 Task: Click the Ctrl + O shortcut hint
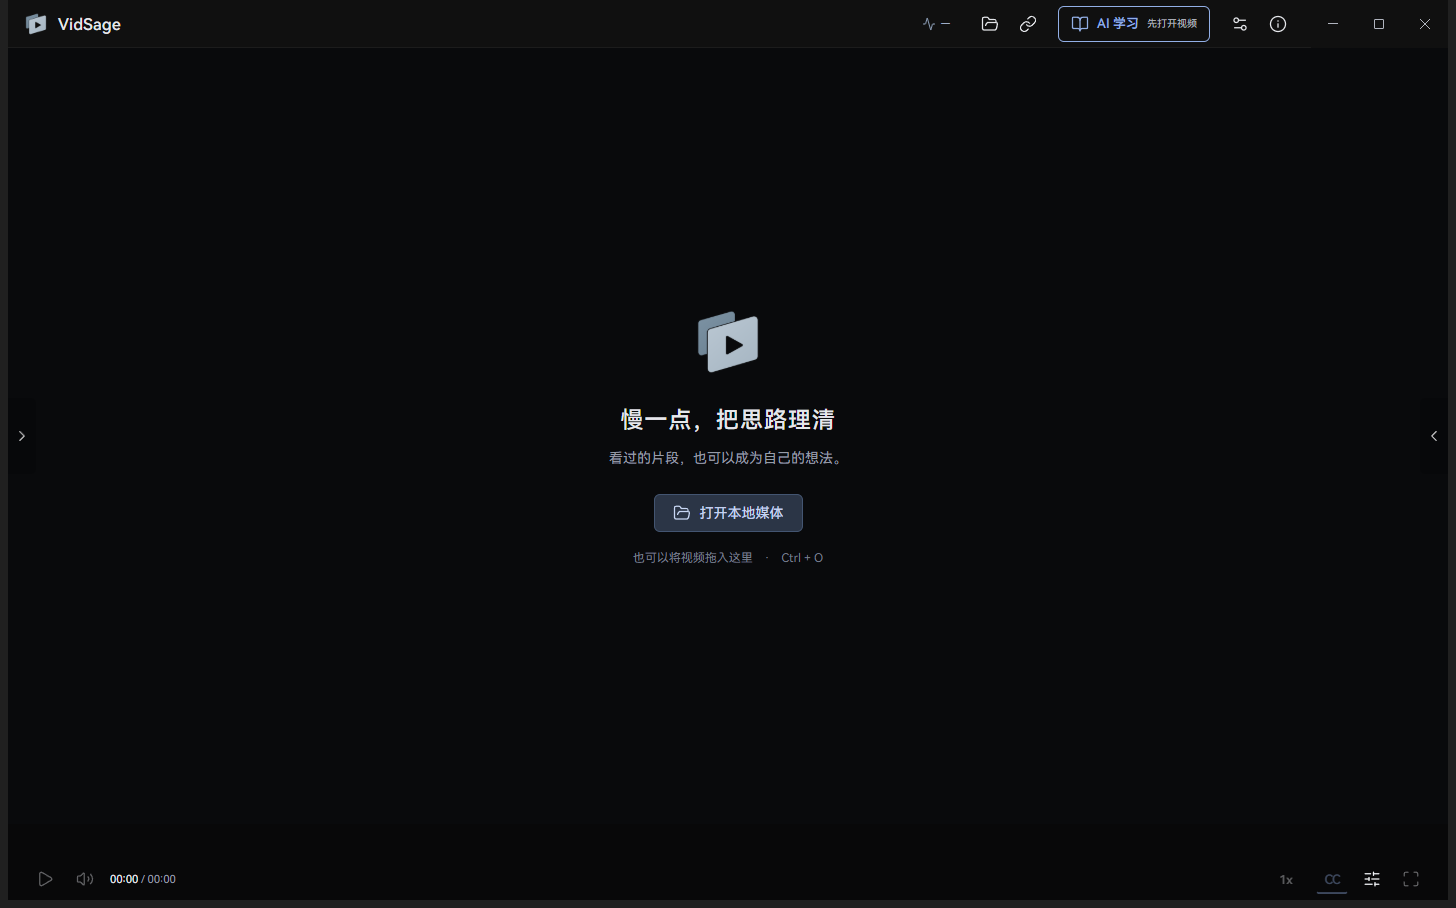click(802, 558)
